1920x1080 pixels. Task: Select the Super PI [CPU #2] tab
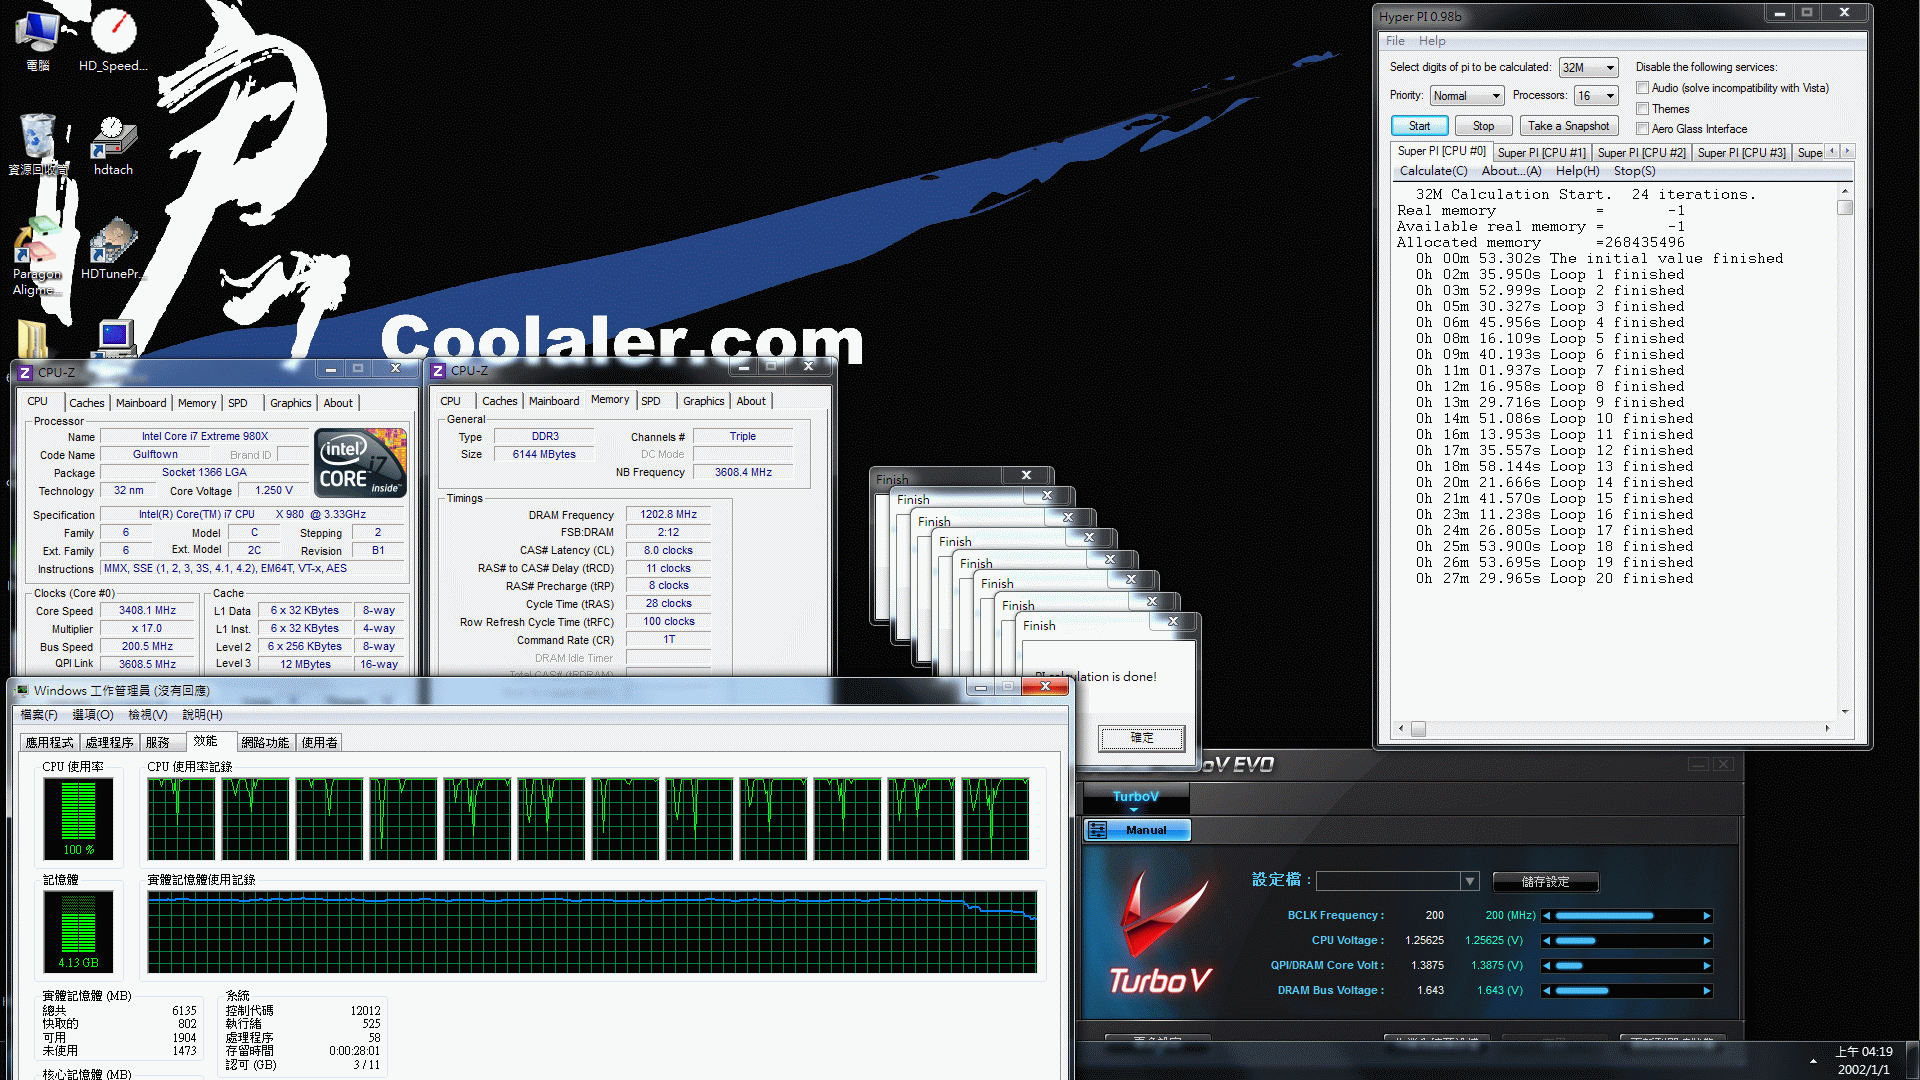coord(1641,153)
